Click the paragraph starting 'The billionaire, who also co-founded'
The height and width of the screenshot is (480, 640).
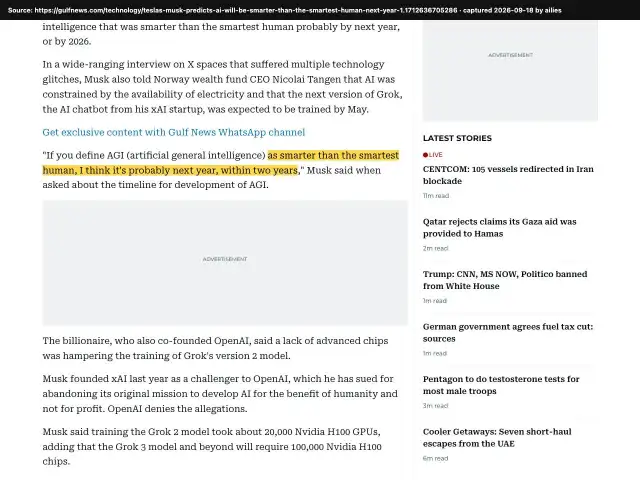[216, 348]
